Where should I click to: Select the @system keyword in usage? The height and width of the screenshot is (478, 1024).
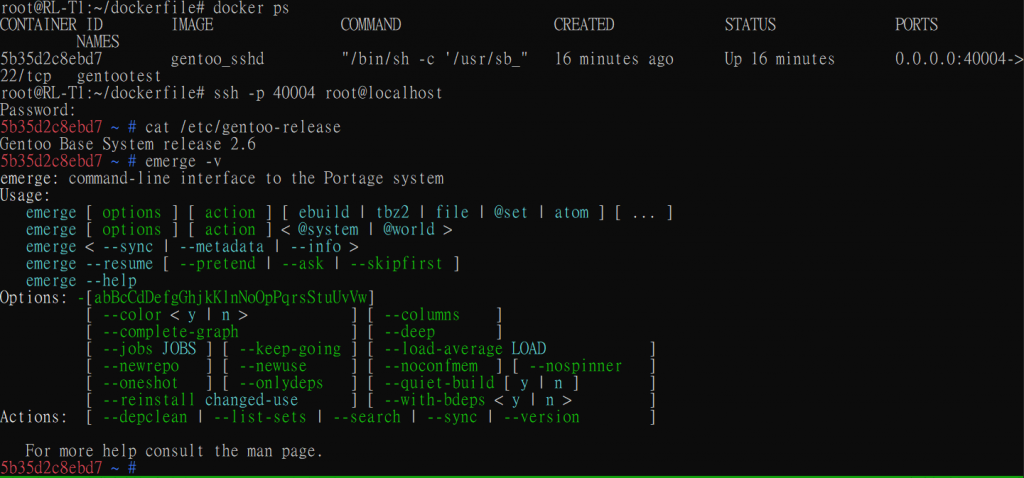click(328, 230)
